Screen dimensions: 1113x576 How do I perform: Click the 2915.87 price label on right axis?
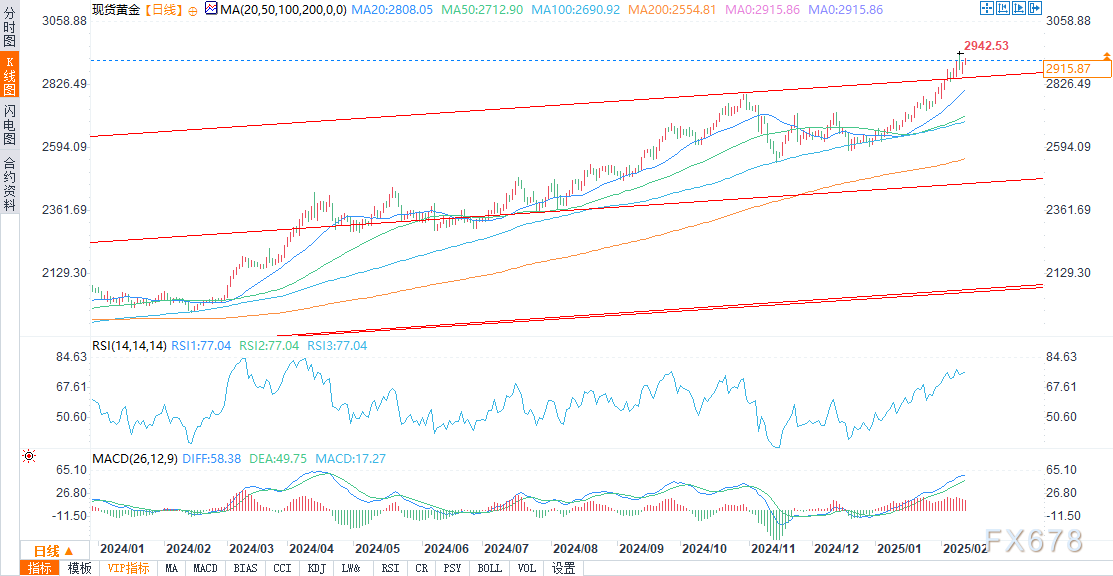pos(1075,68)
